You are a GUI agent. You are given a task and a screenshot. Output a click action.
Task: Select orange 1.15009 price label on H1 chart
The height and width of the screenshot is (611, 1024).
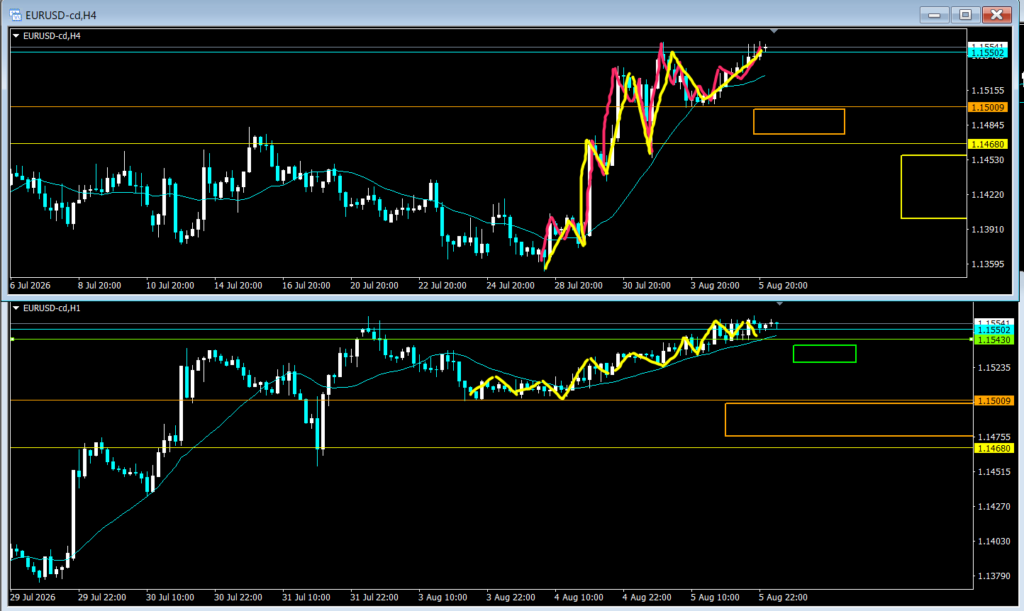coord(993,401)
